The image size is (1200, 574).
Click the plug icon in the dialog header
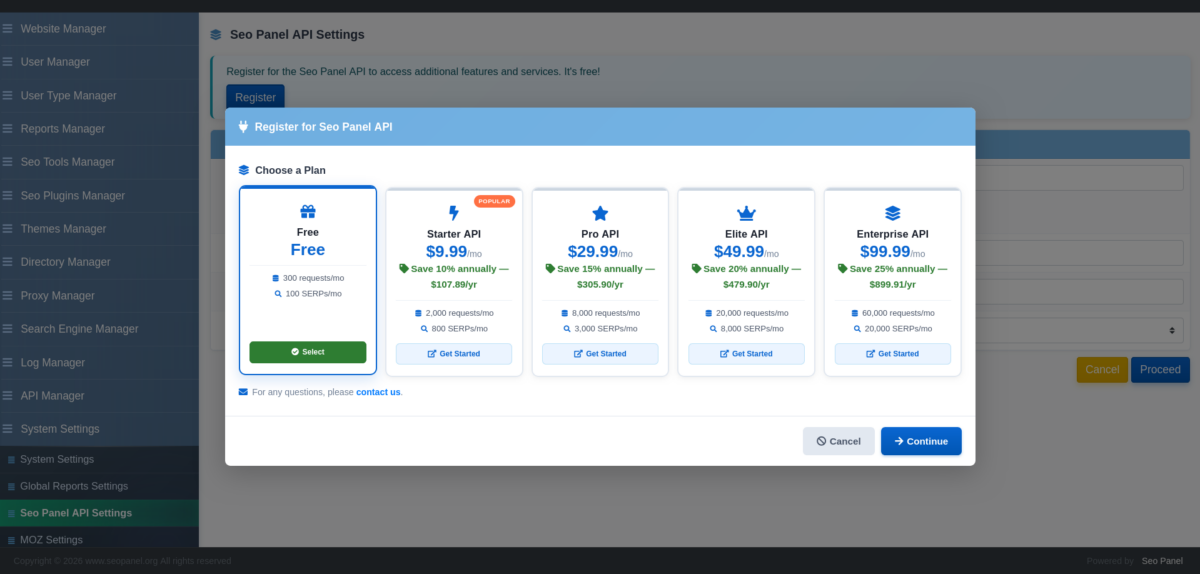pyautogui.click(x=243, y=127)
